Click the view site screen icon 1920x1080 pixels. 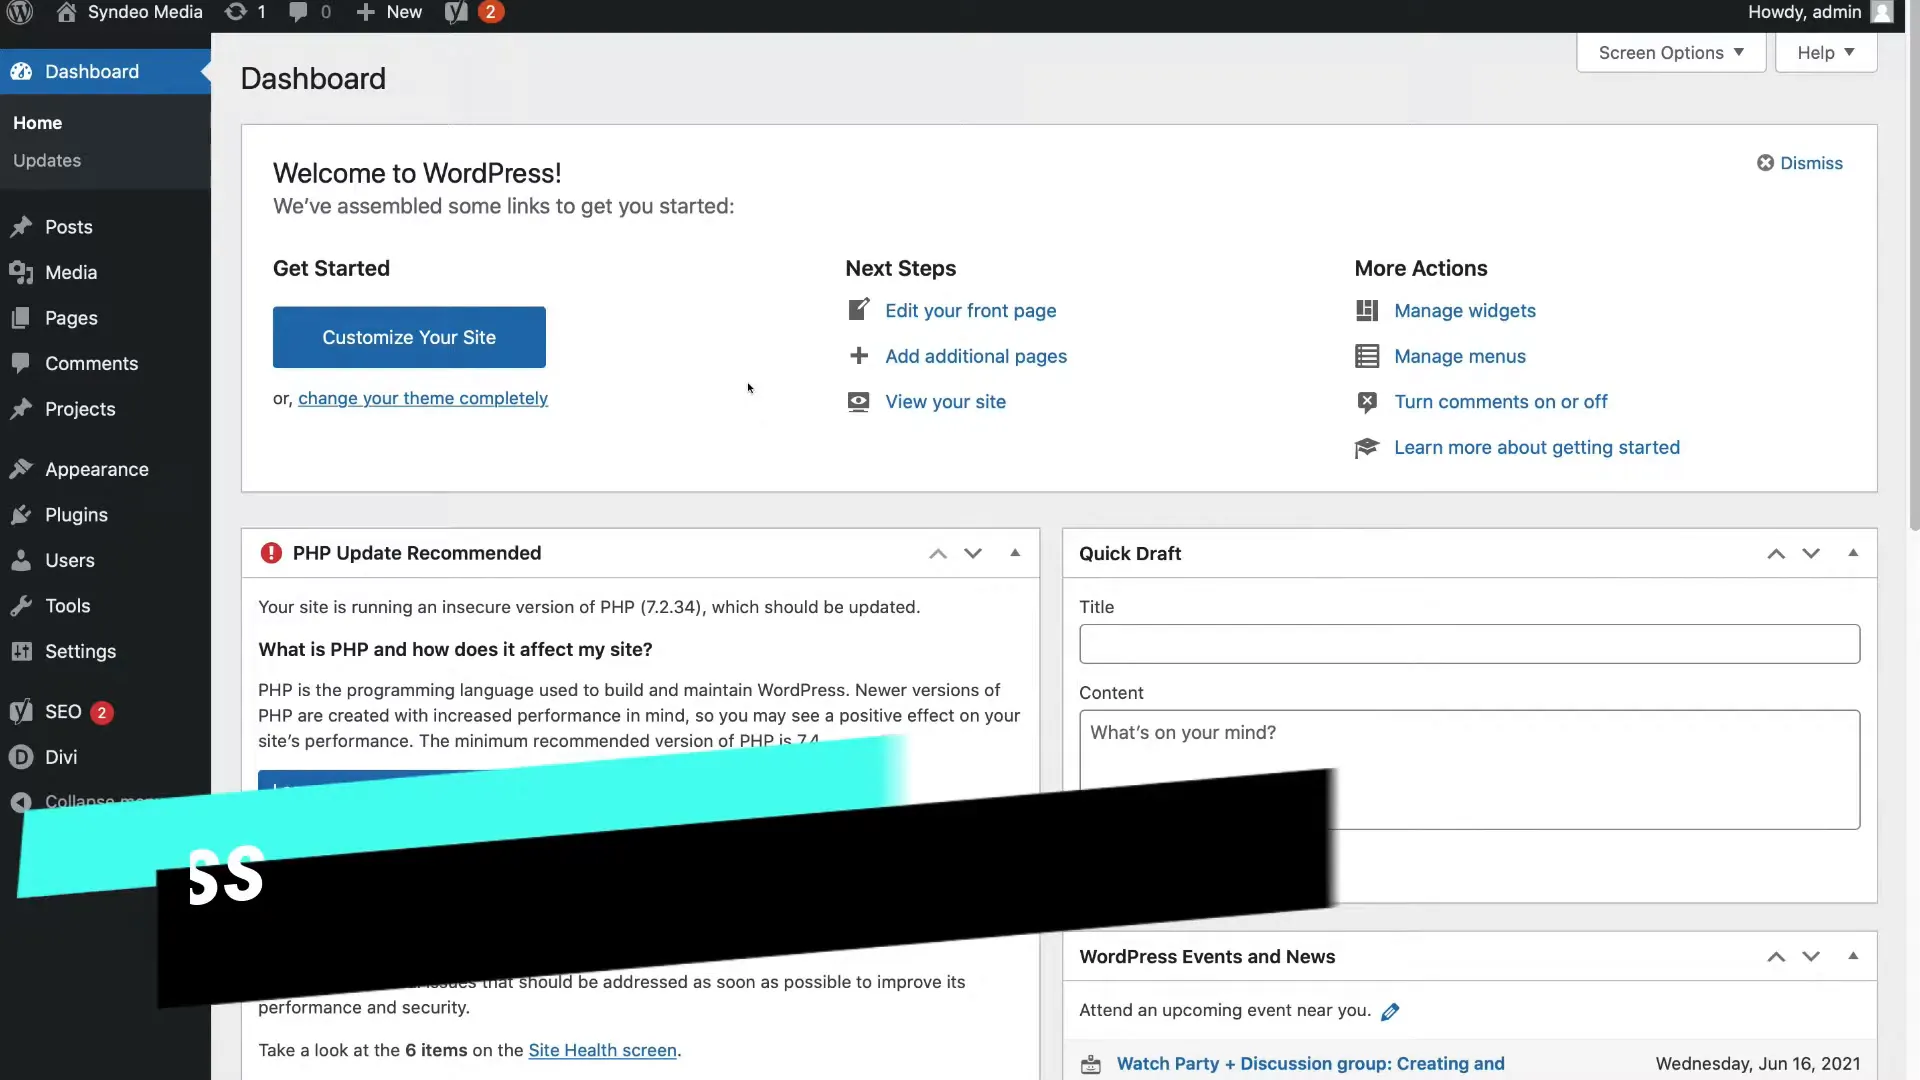pyautogui.click(x=858, y=402)
